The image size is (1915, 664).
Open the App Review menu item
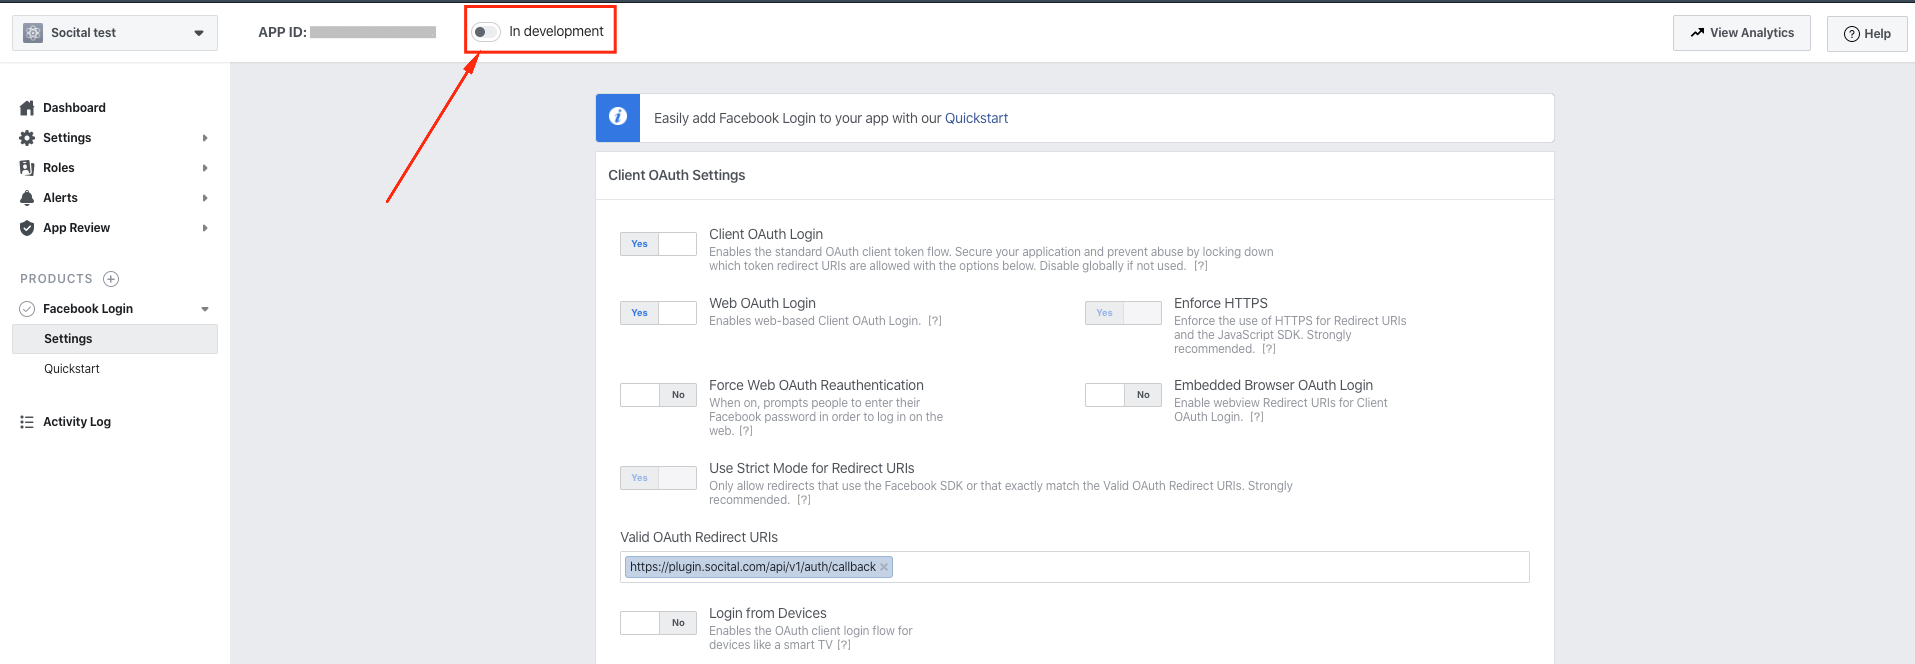coord(77,228)
